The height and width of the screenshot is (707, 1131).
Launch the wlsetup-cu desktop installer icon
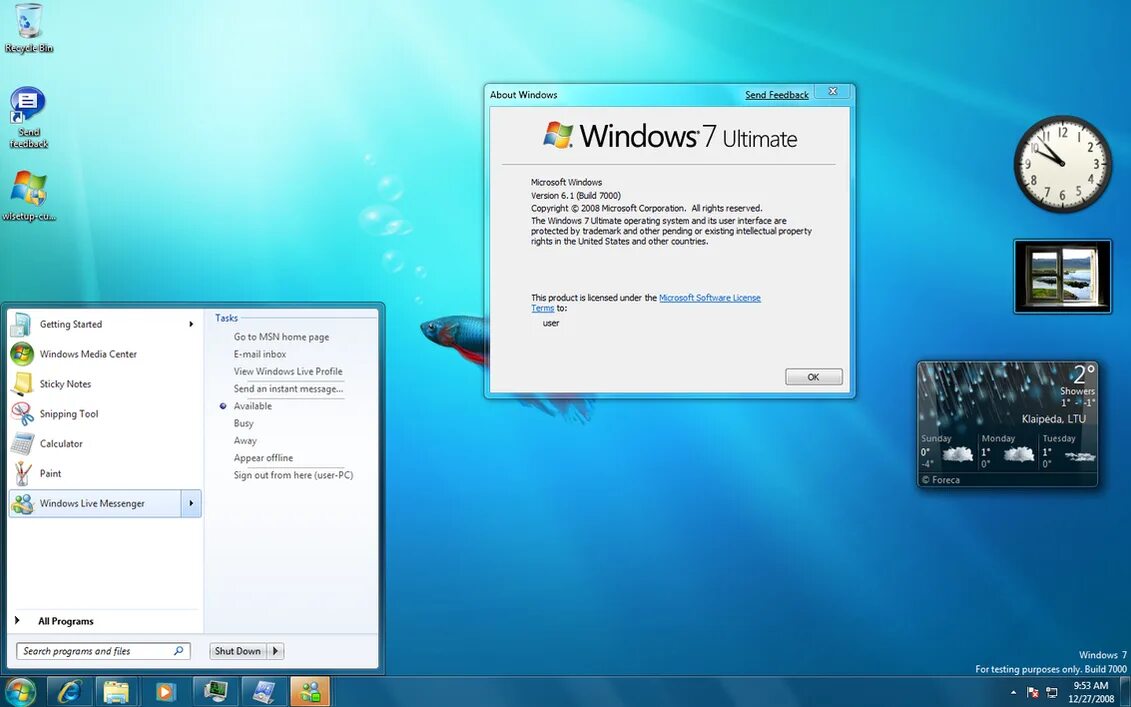tap(28, 196)
